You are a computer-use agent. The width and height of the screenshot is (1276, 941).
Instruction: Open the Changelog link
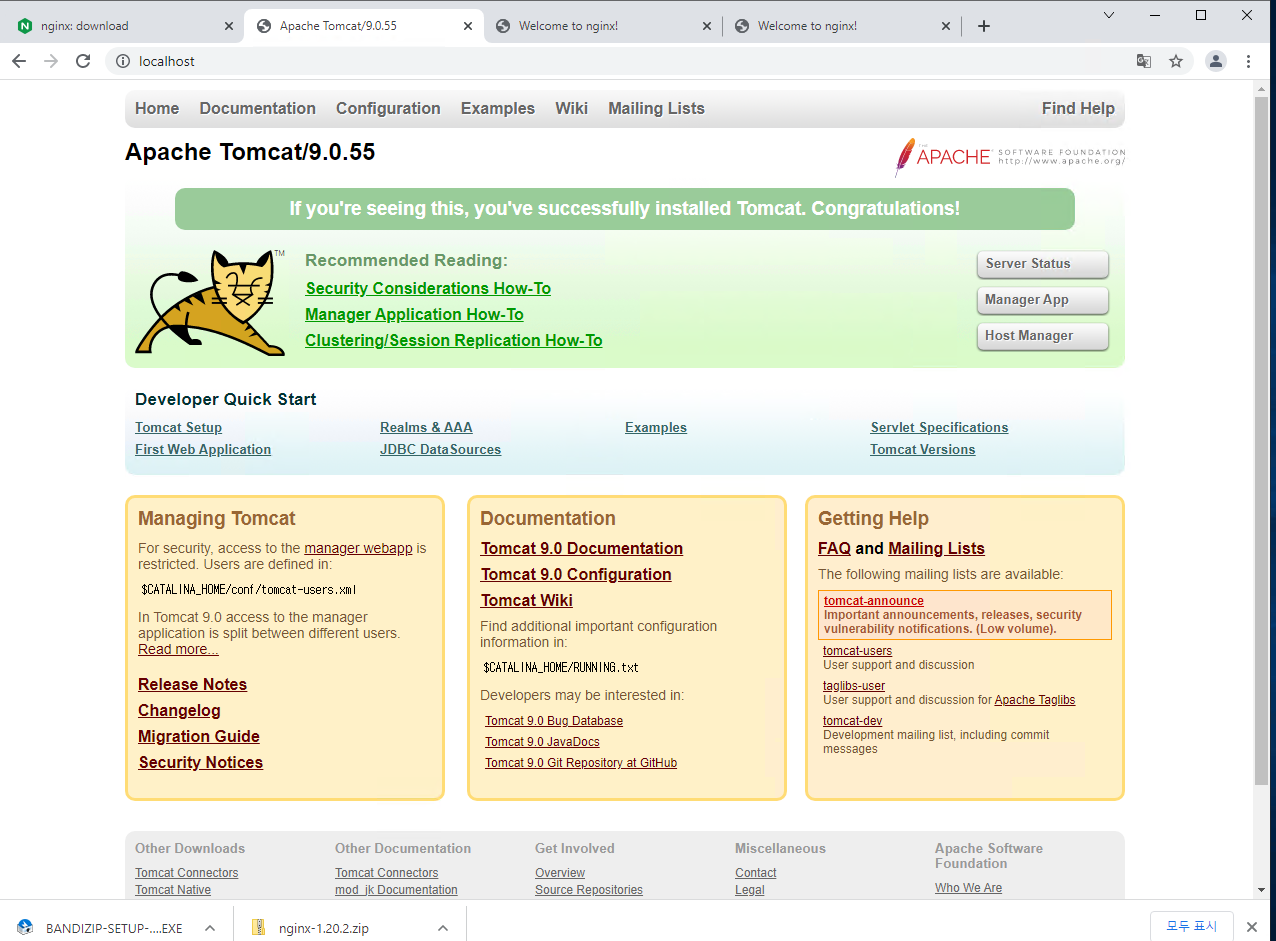180,710
